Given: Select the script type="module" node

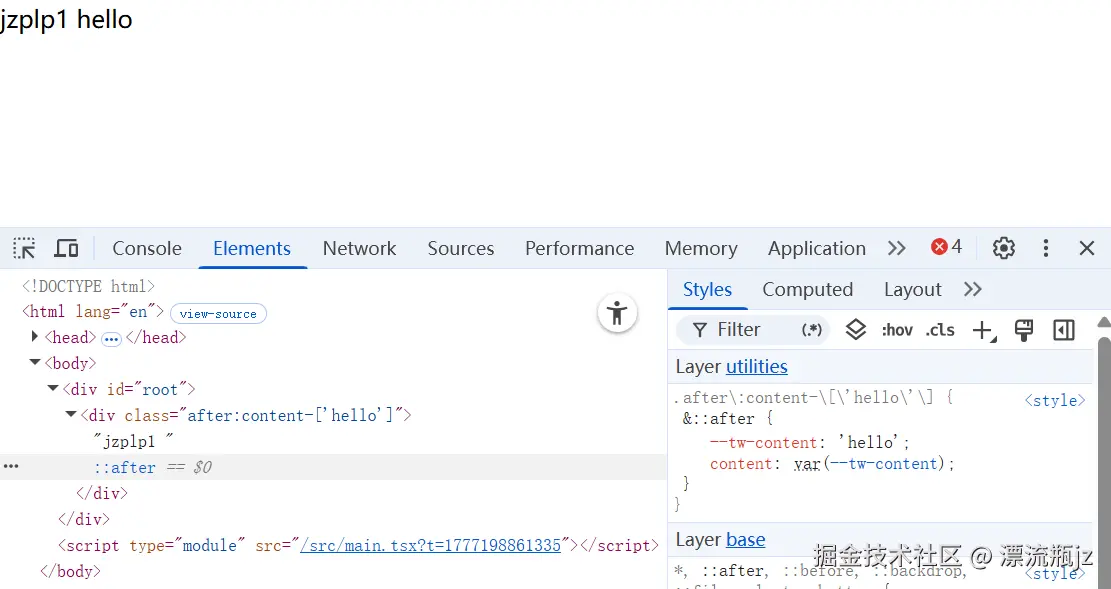Looking at the screenshot, I should pyautogui.click(x=358, y=545).
